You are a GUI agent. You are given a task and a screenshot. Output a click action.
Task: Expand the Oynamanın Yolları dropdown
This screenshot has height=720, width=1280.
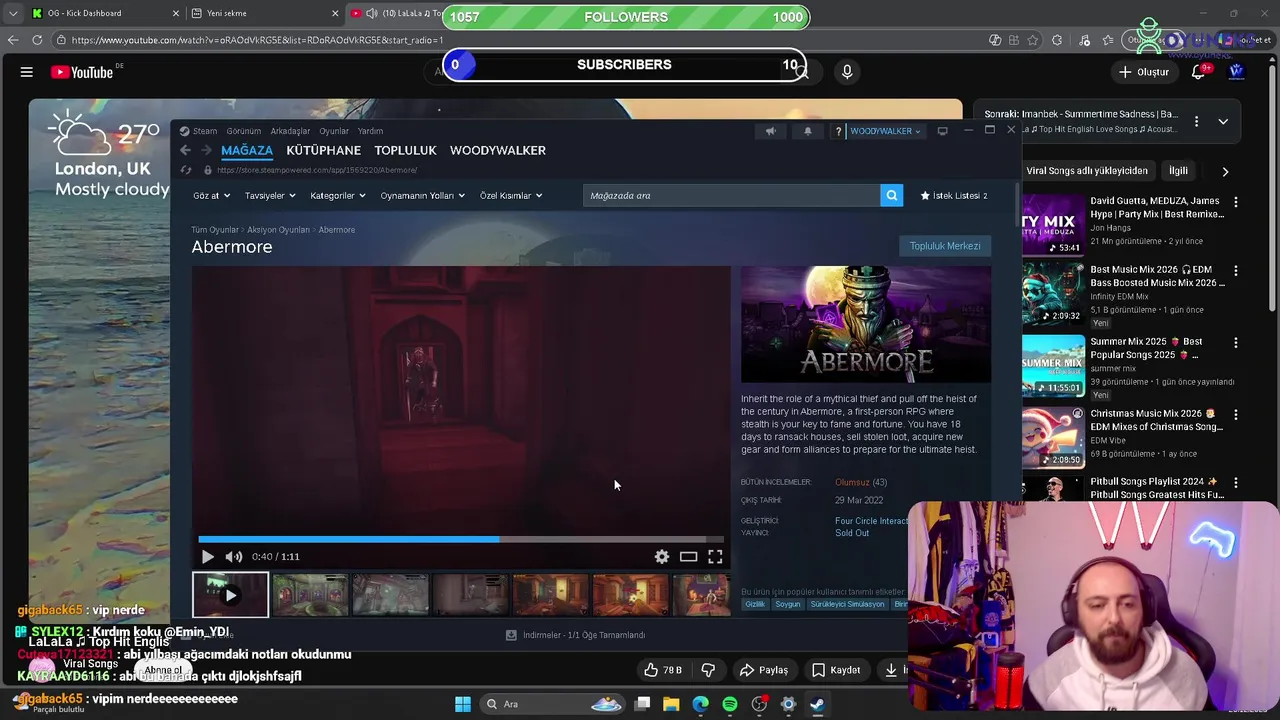422,196
